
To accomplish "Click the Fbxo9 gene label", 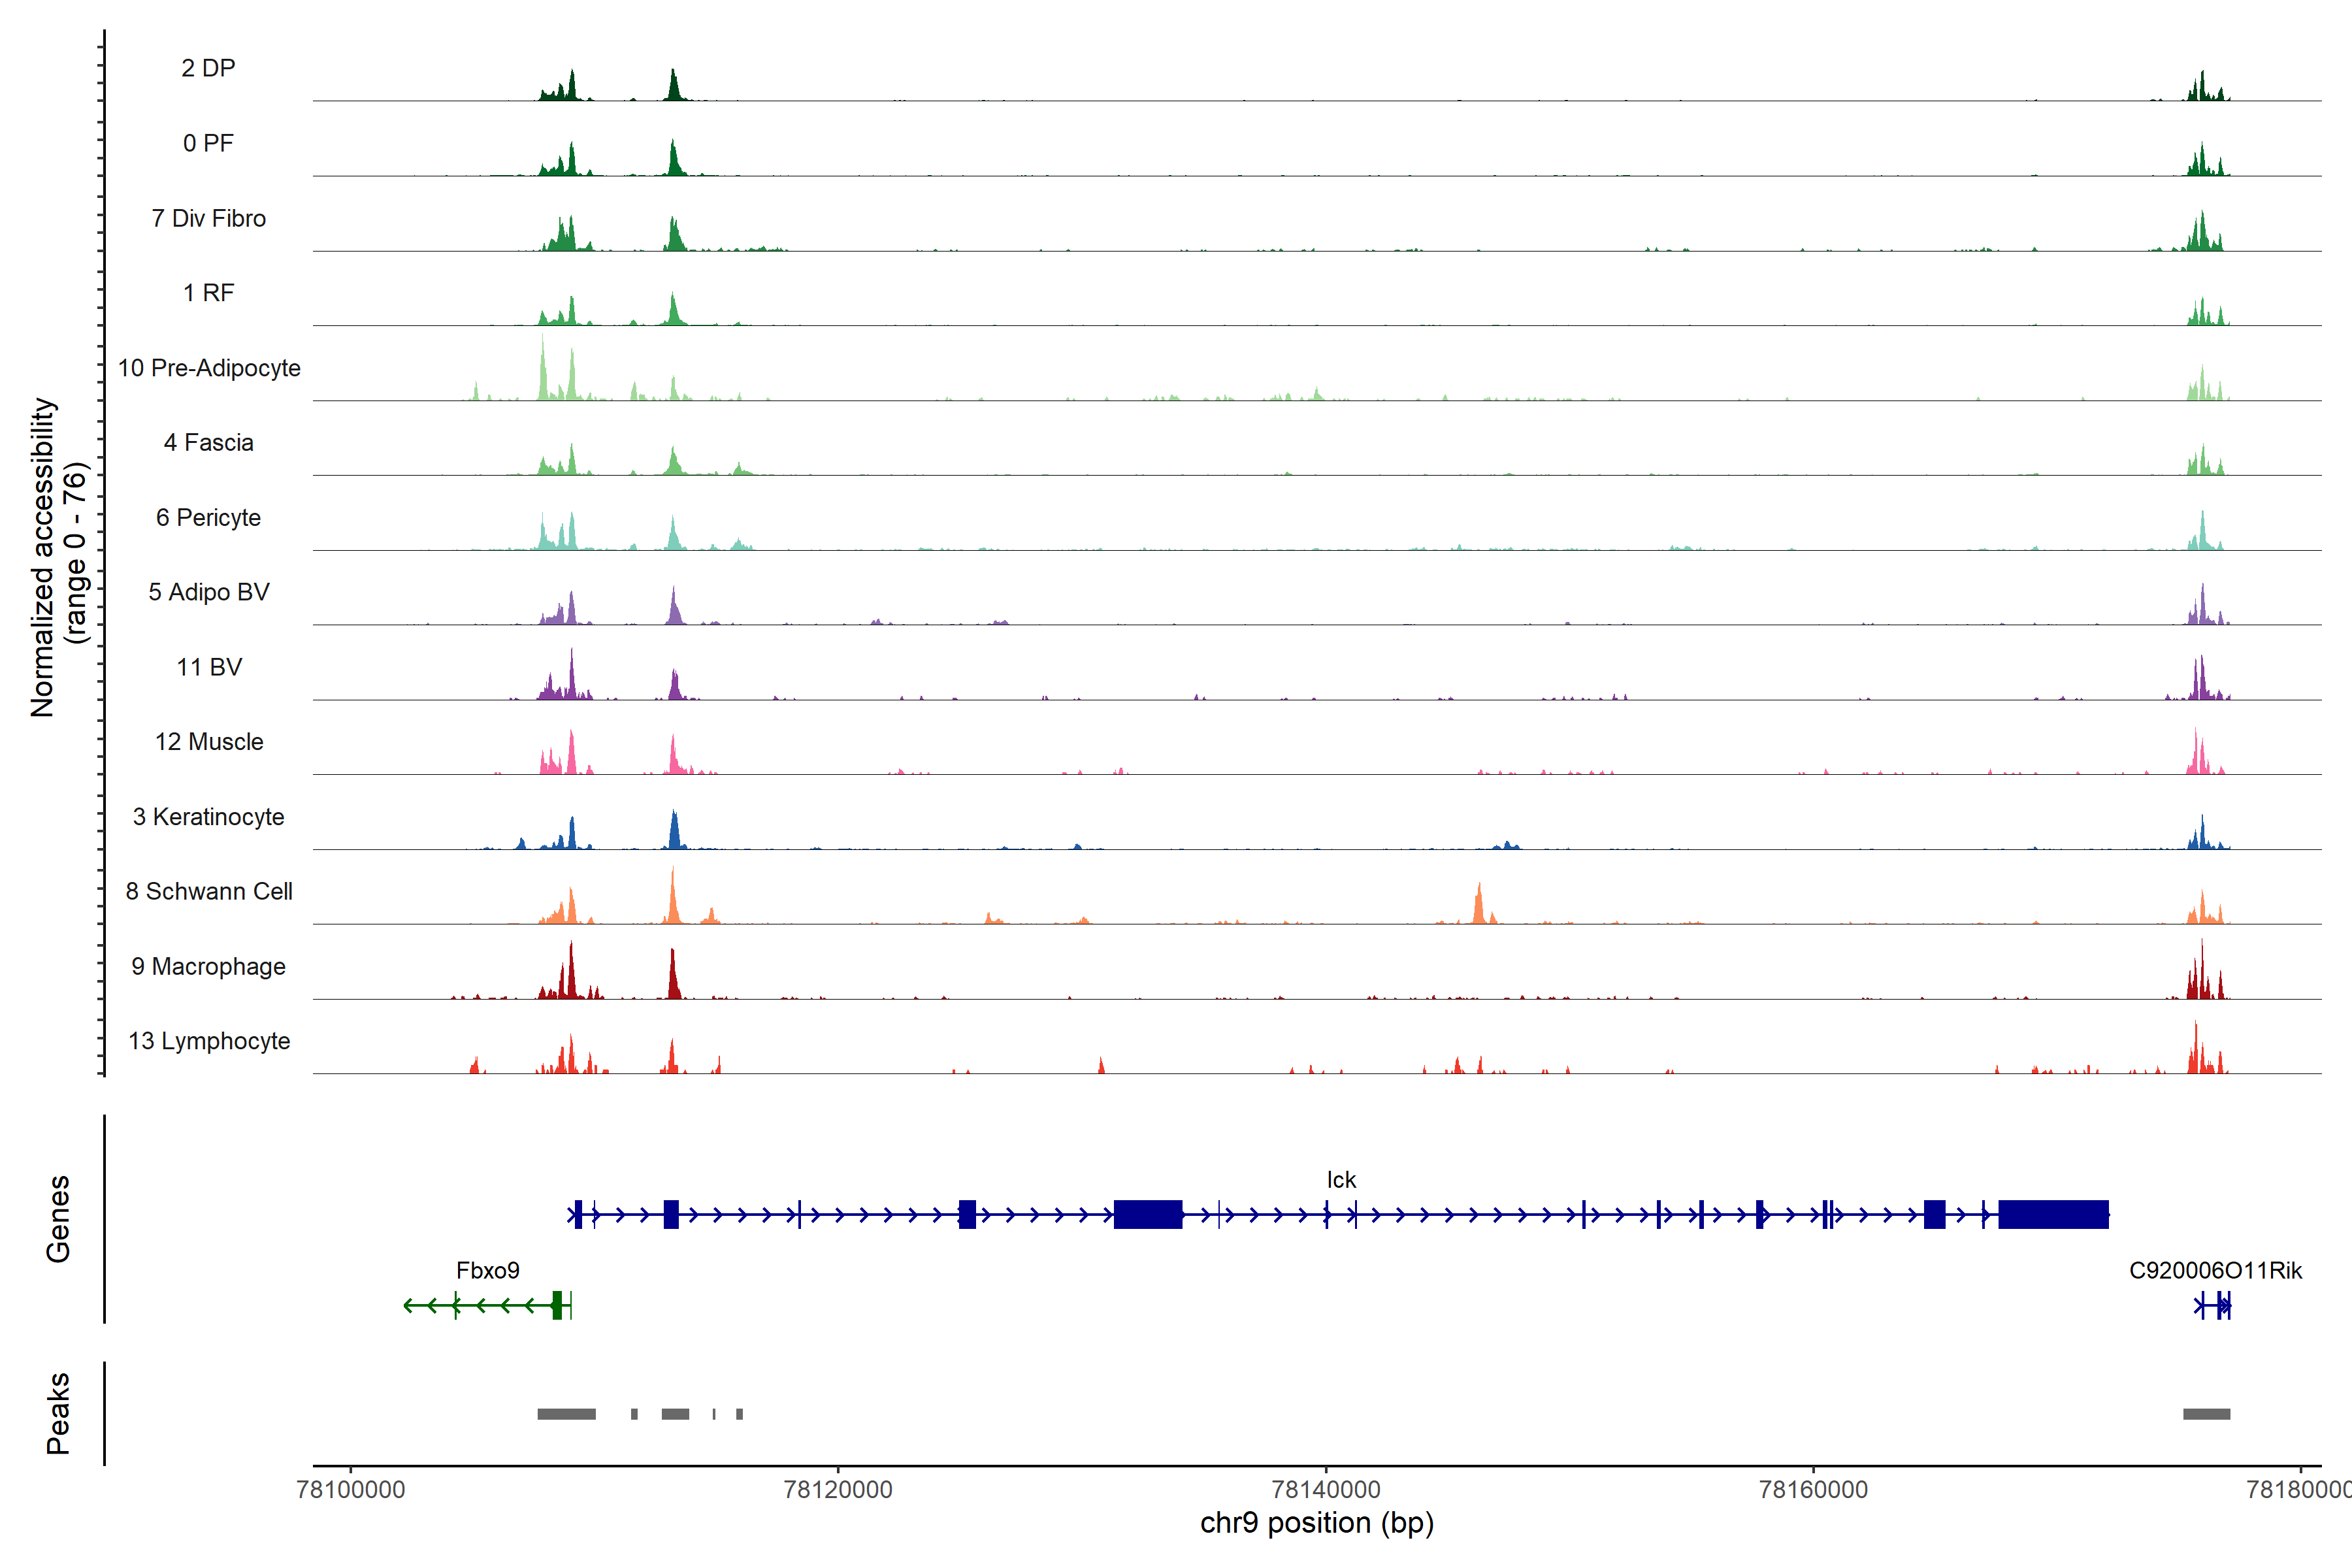I will pyautogui.click(x=488, y=1271).
